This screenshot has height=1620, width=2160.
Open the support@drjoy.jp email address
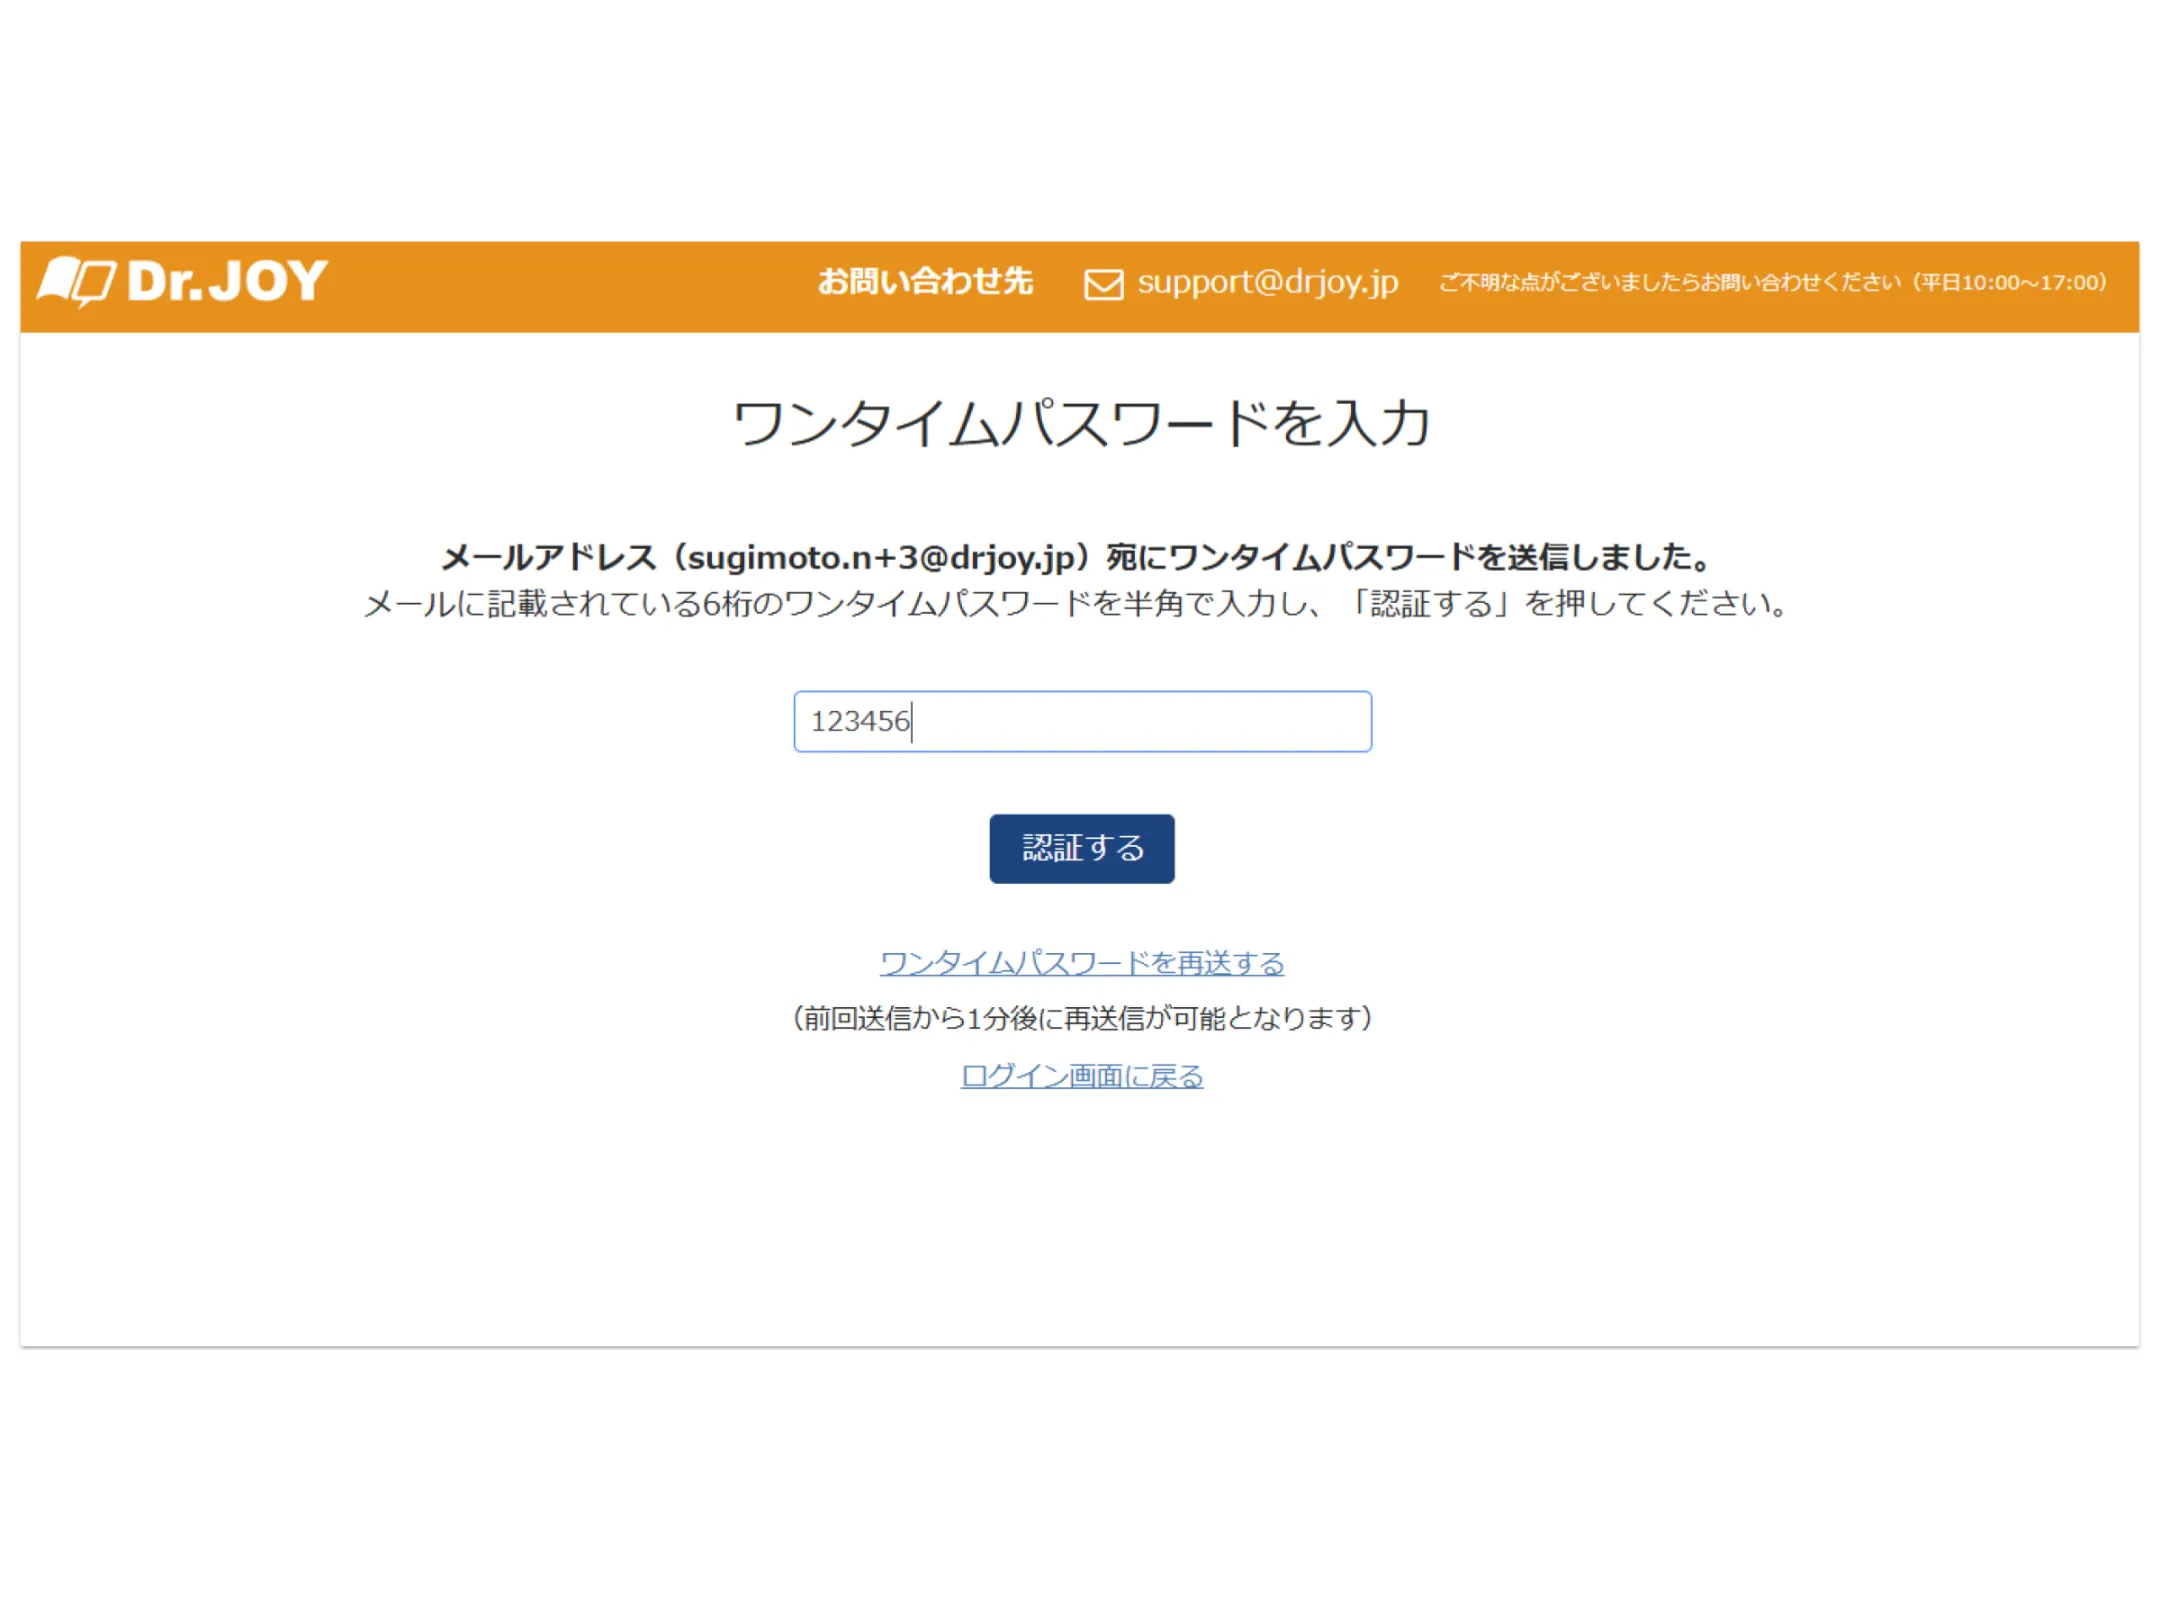(1267, 282)
